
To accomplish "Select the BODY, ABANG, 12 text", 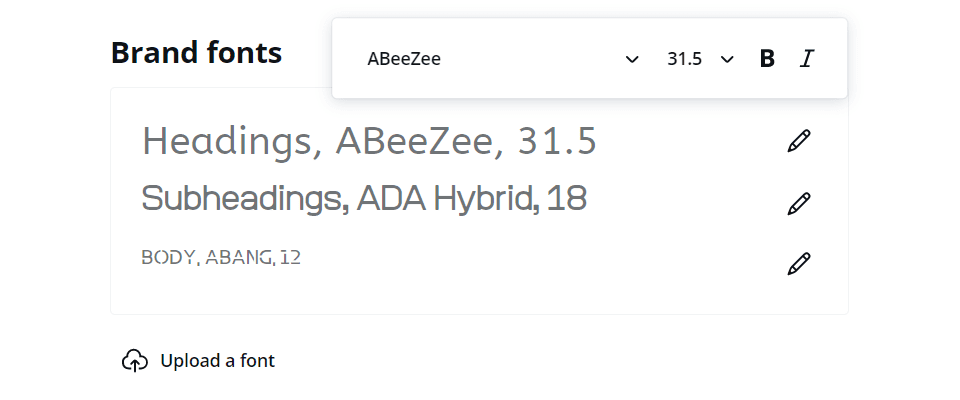I will click(x=221, y=257).
